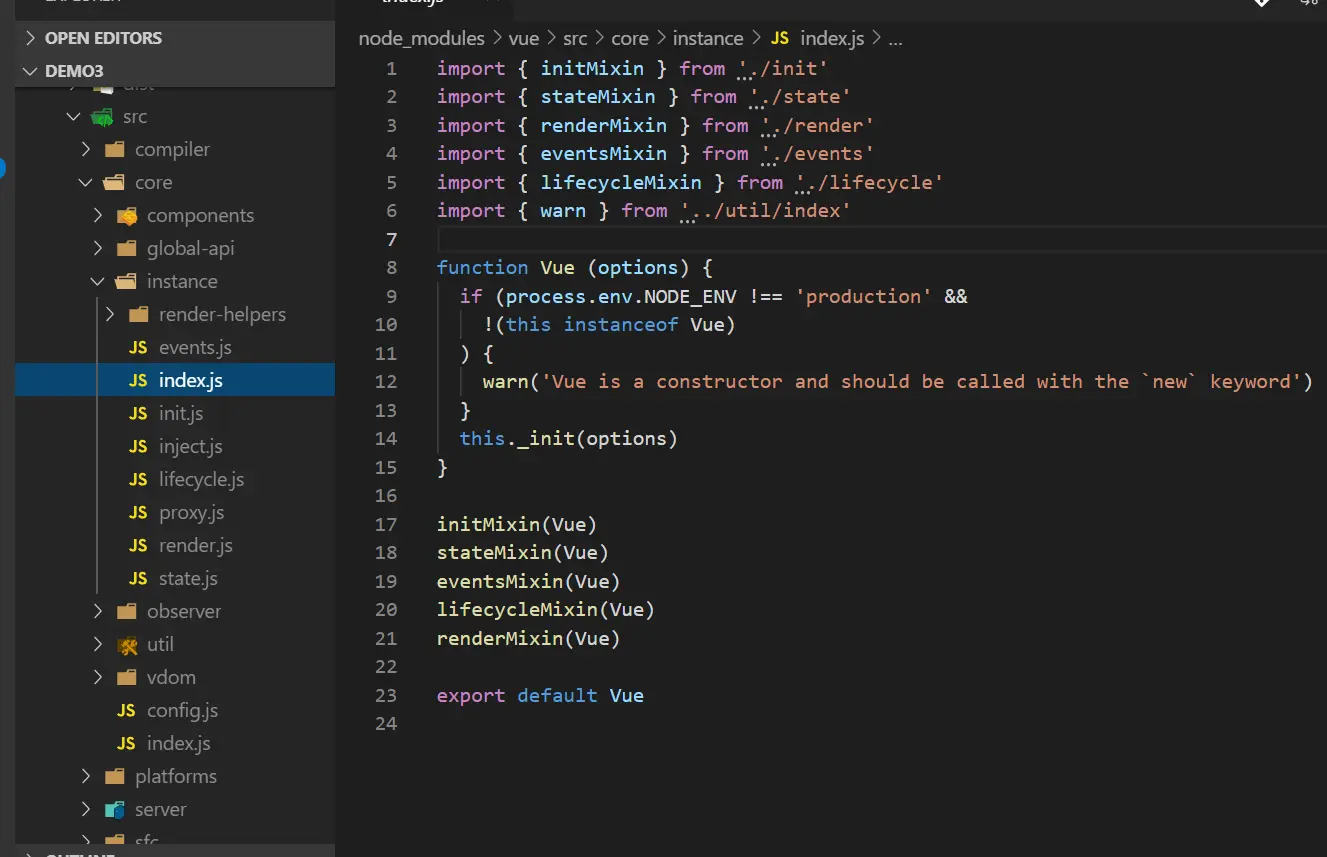The height and width of the screenshot is (857, 1327).
Task: Expand the vdom folder chevron
Action: (x=98, y=678)
